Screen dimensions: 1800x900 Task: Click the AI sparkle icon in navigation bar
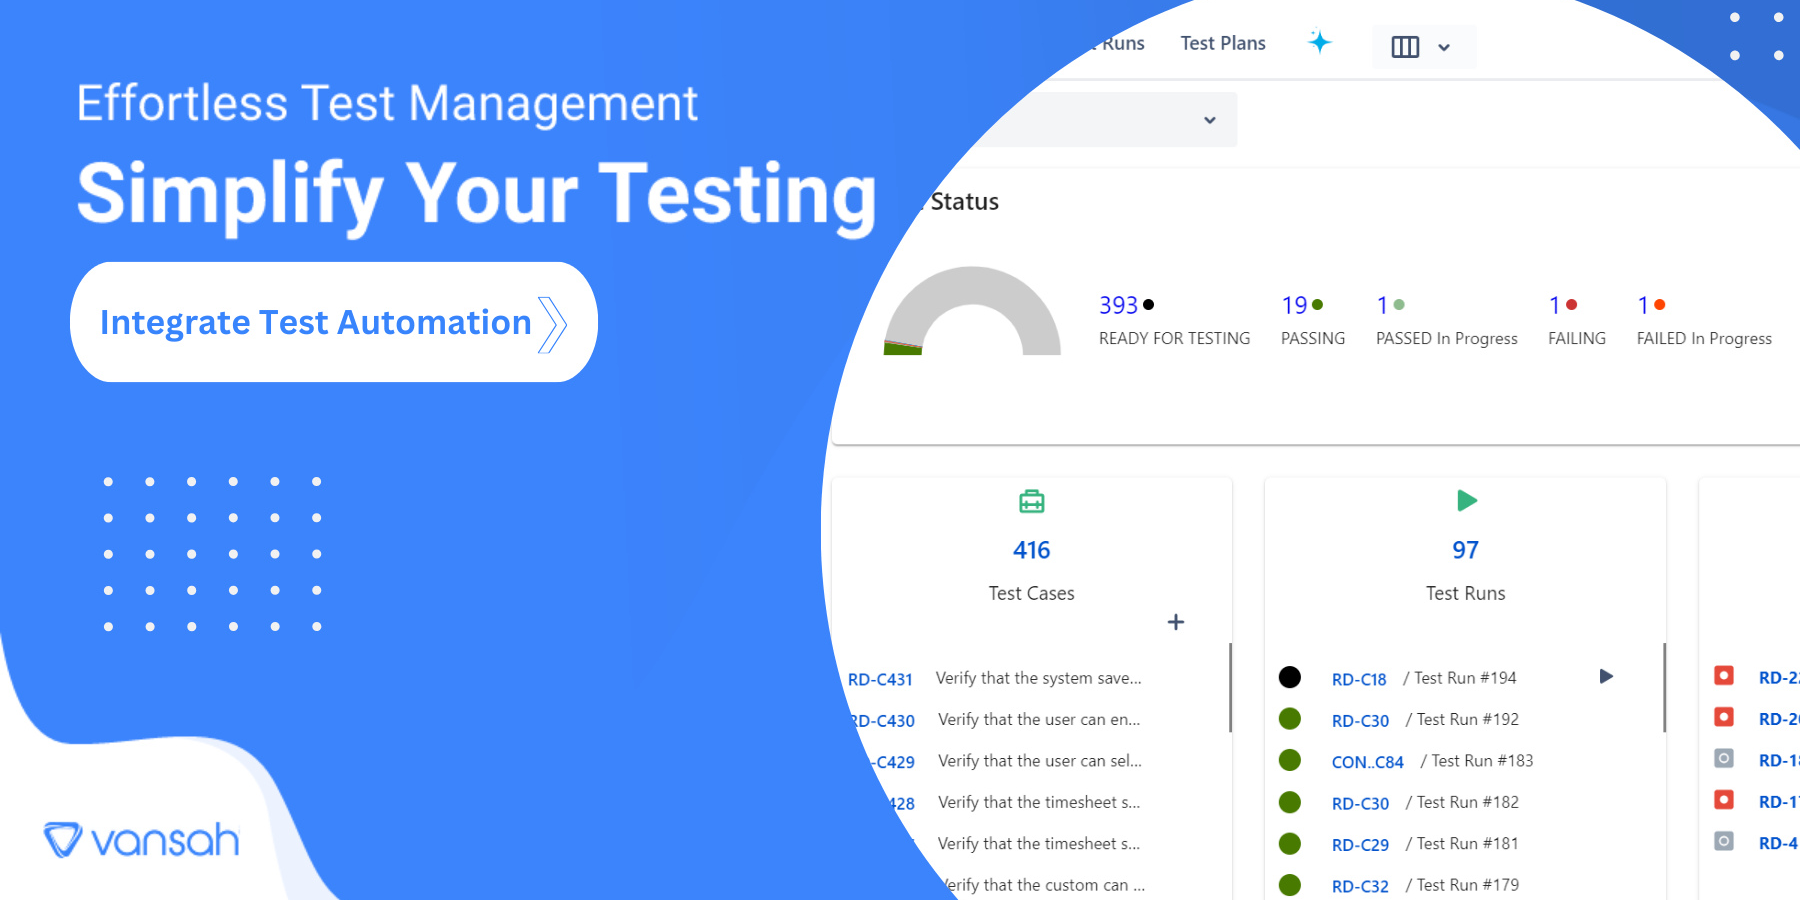[1320, 43]
